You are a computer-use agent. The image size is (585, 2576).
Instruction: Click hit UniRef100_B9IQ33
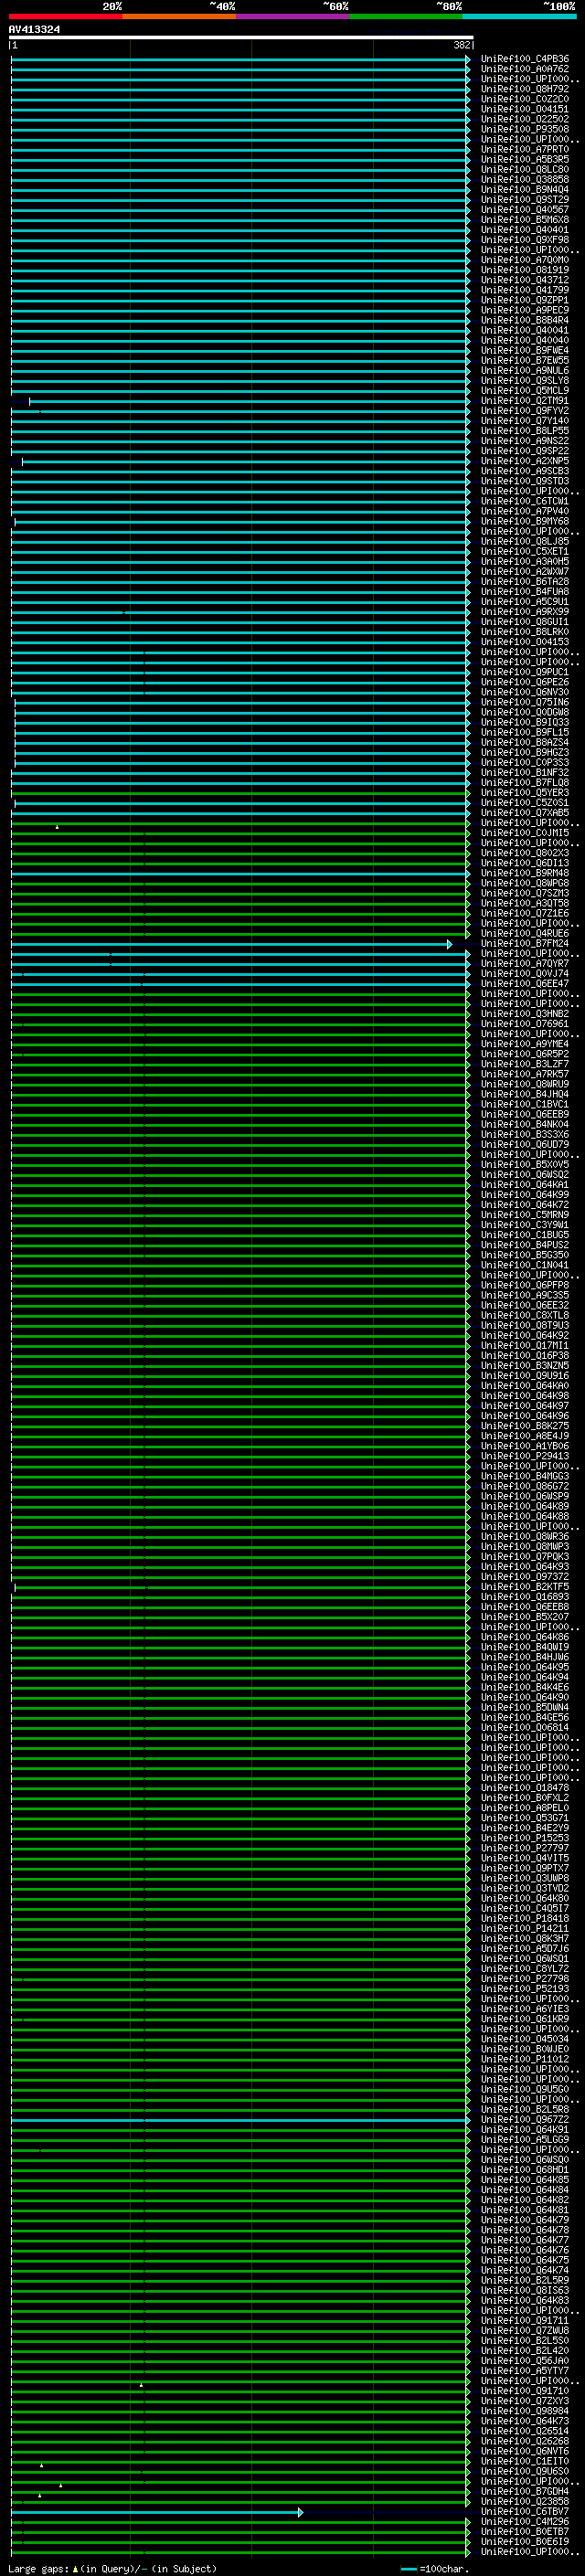click(x=524, y=722)
